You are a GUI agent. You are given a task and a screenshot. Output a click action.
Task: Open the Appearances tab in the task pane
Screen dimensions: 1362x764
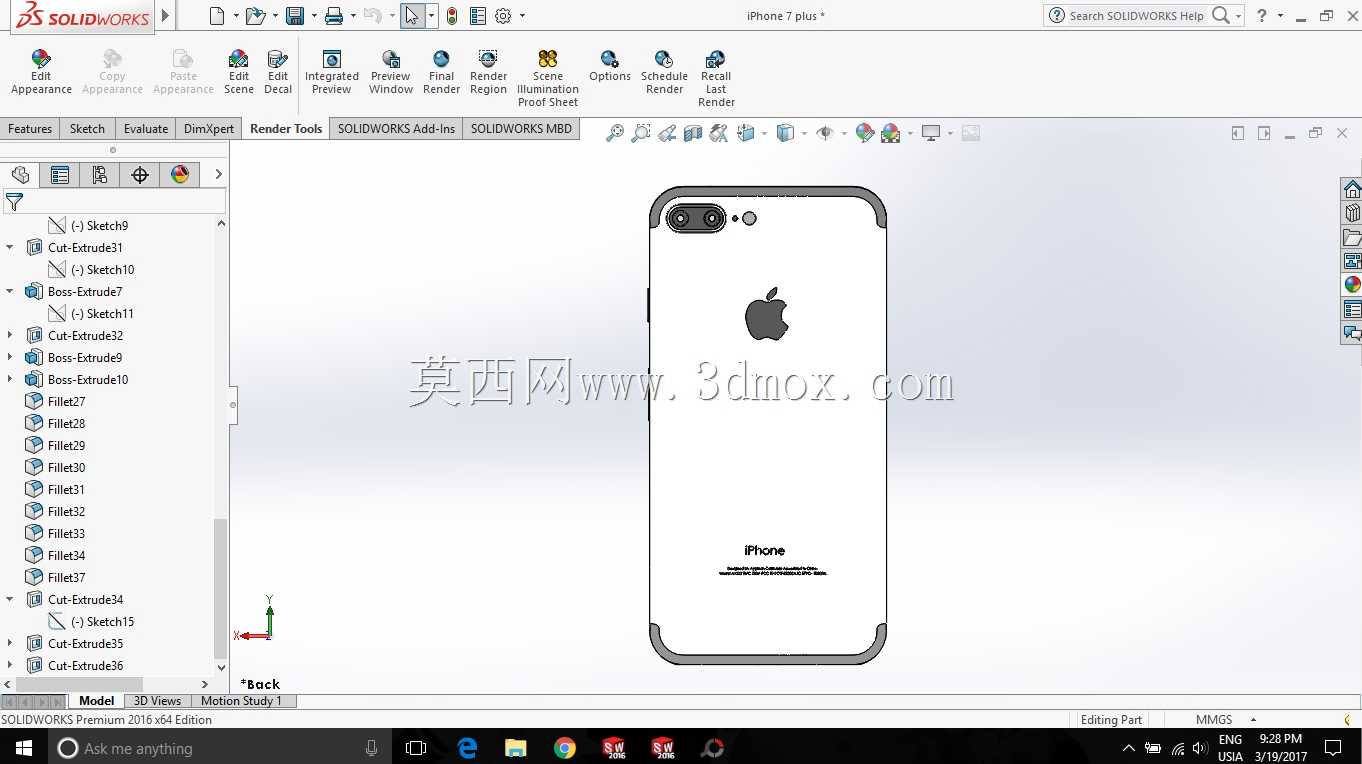coord(1352,285)
